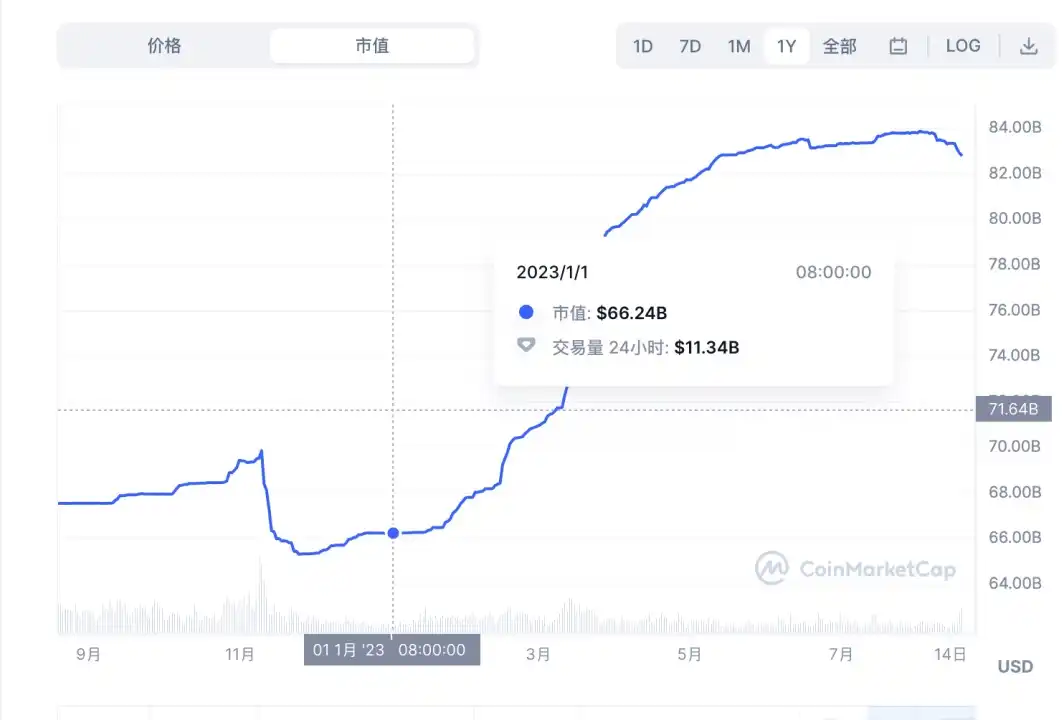Toggle the LOG scale option
The height and width of the screenshot is (720, 1064).
tap(963, 45)
